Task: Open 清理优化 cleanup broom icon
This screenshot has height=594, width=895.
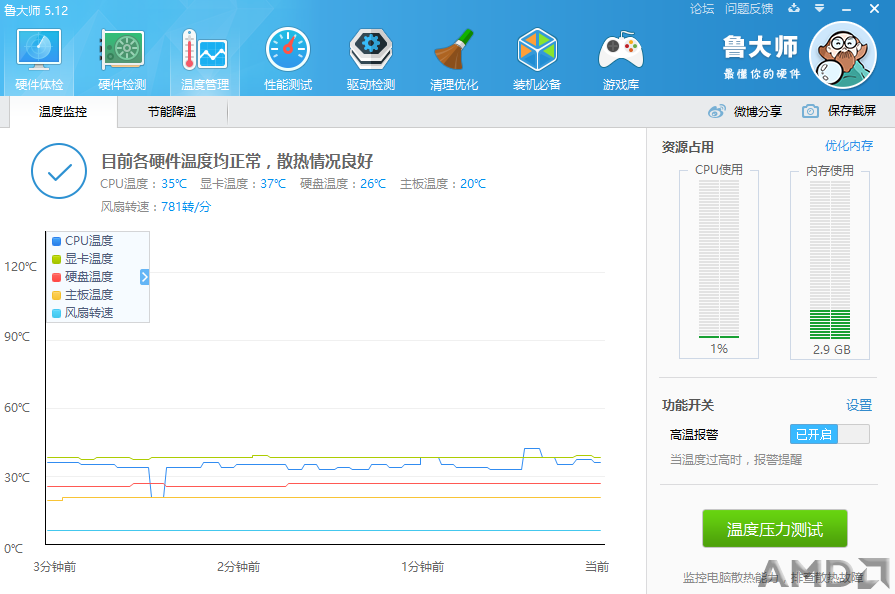Action: click(454, 59)
